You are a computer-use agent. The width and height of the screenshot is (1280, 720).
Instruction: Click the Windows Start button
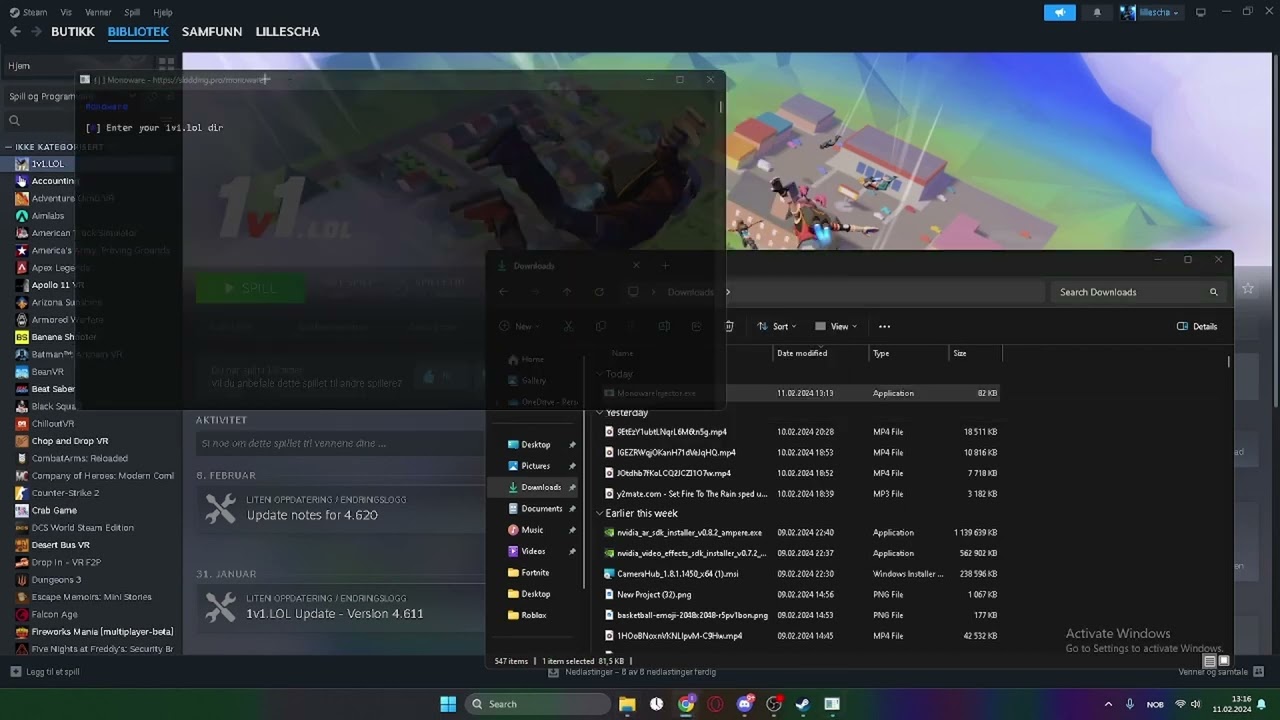[448, 704]
